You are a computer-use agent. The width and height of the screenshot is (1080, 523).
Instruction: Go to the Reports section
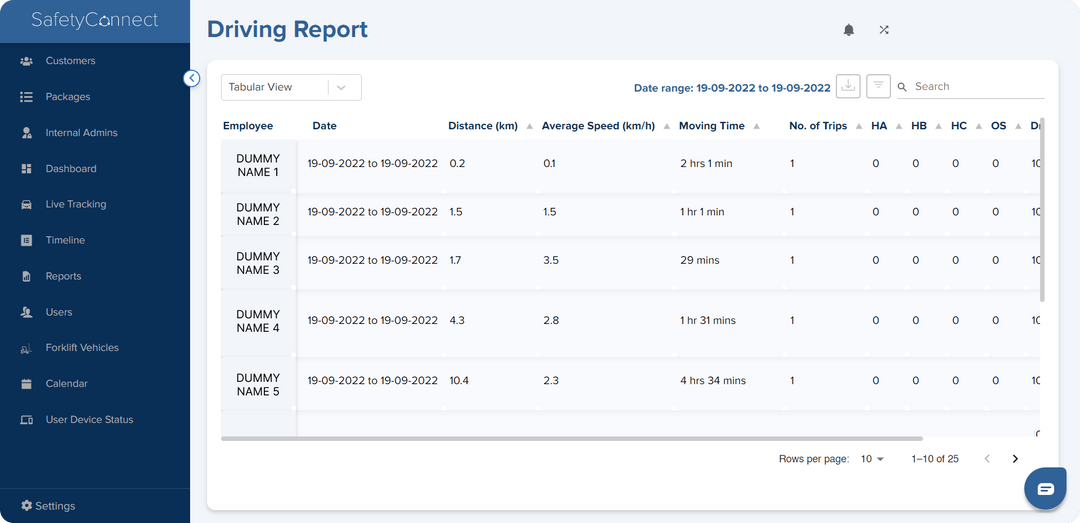point(63,276)
